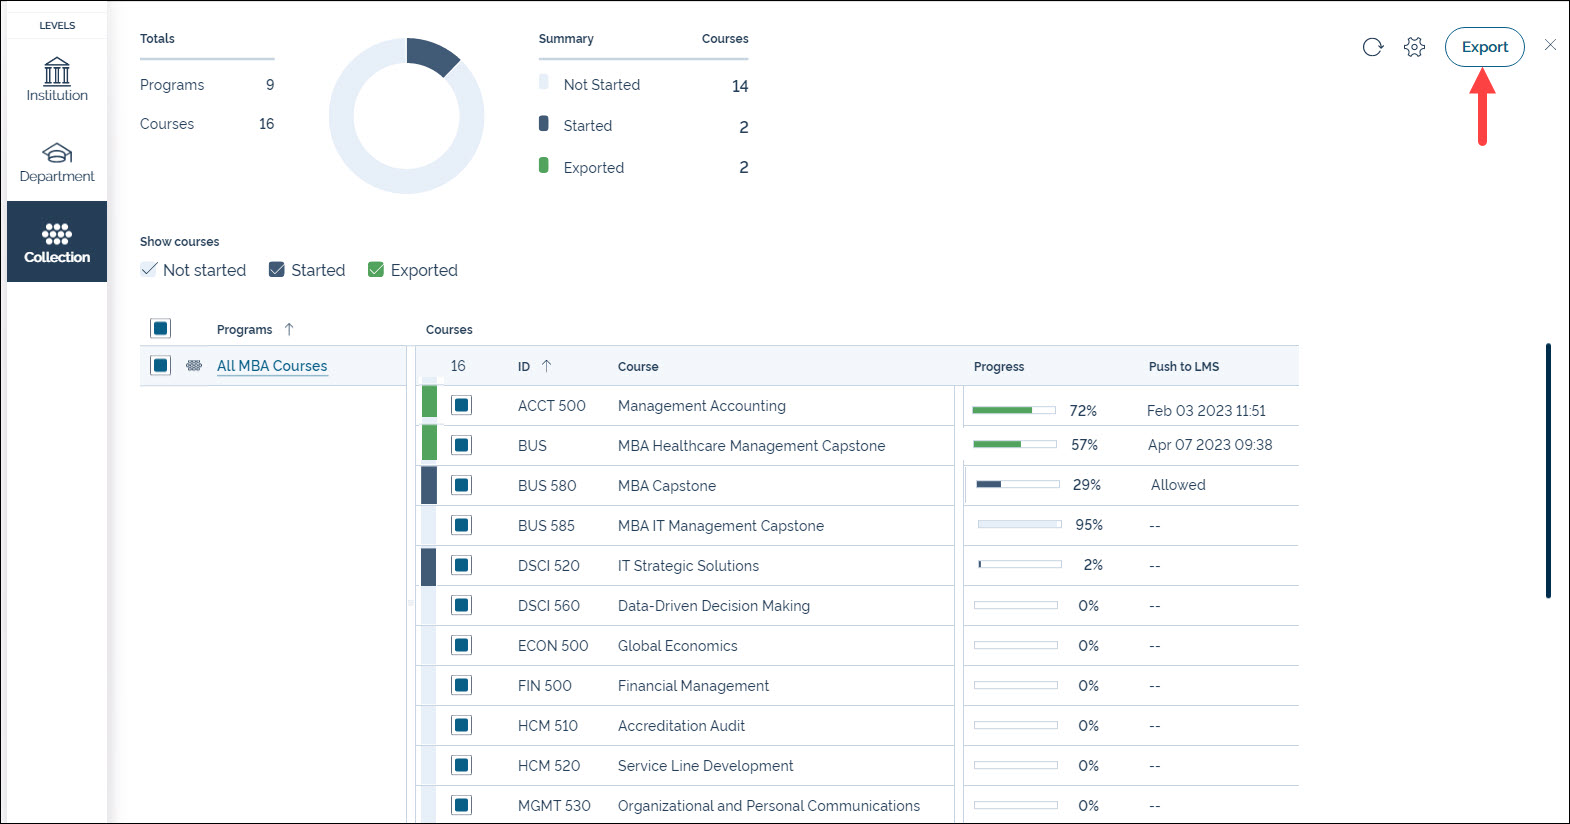The image size is (1570, 824).
Task: Open the settings gear icon
Action: 1414,47
